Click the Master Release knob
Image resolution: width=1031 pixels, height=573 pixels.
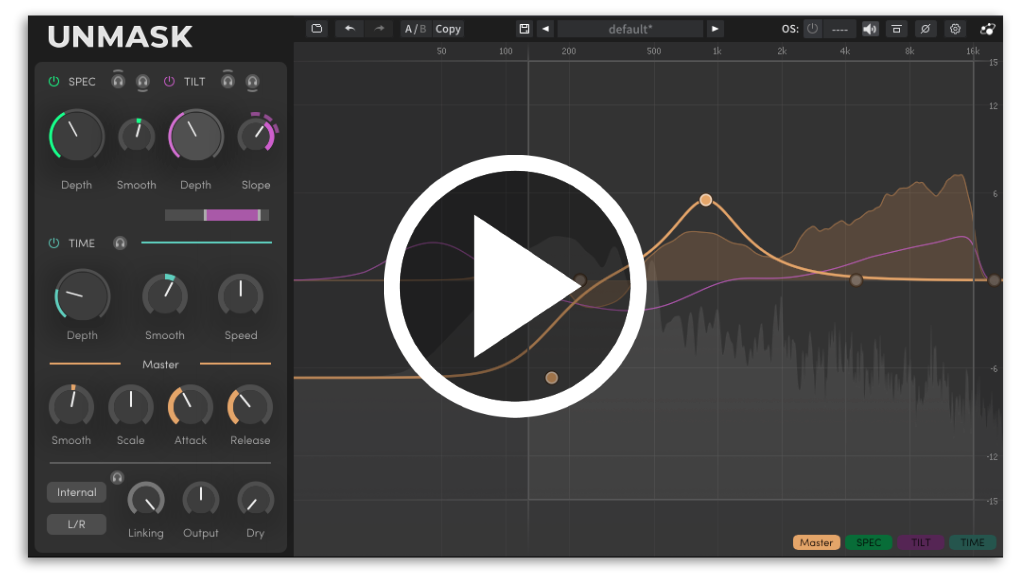250,405
